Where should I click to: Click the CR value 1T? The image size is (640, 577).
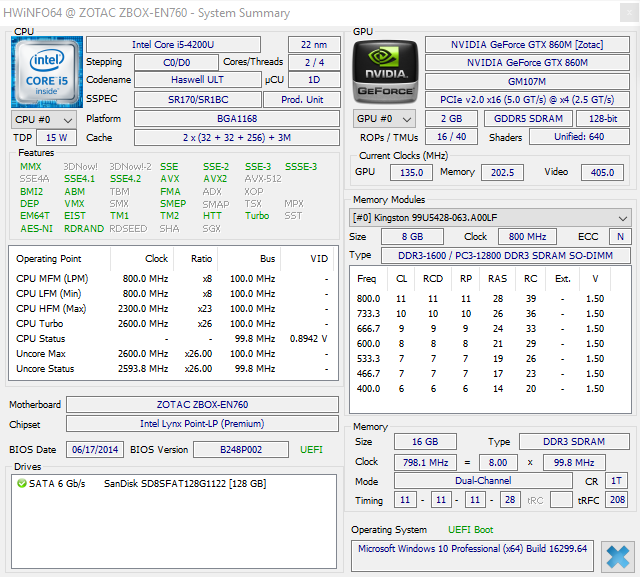616,481
